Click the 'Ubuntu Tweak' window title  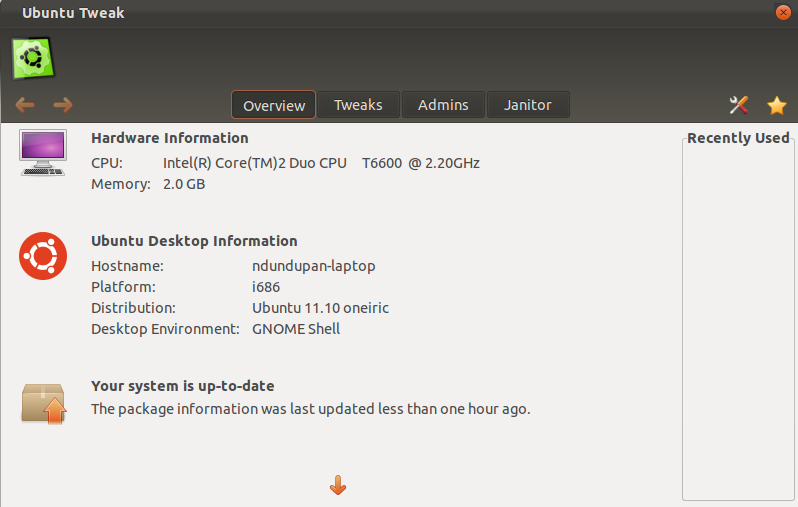pyautogui.click(x=73, y=13)
